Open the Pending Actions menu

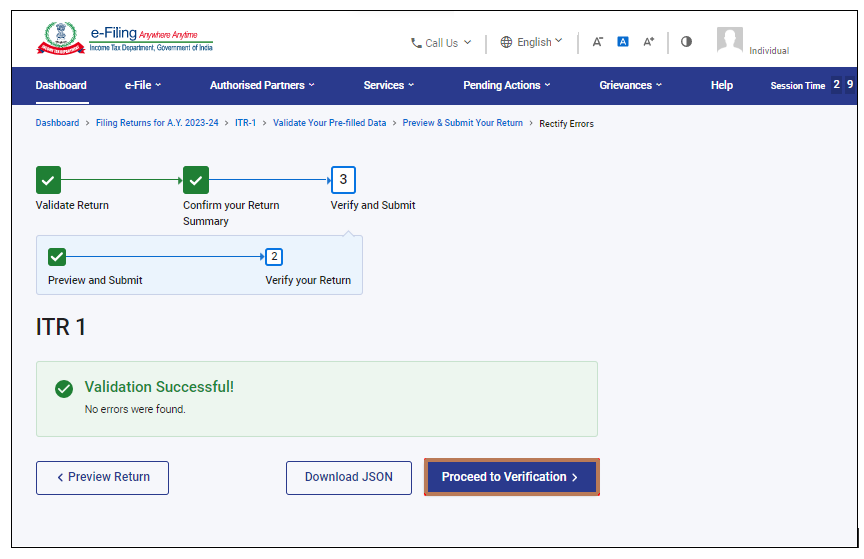[x=506, y=86]
